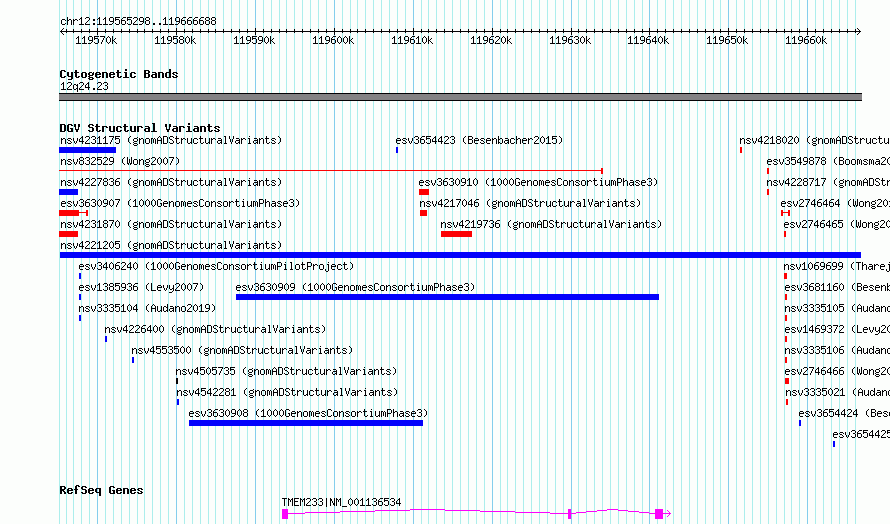Open nsv4227836 gnomAD variant label

(171, 182)
